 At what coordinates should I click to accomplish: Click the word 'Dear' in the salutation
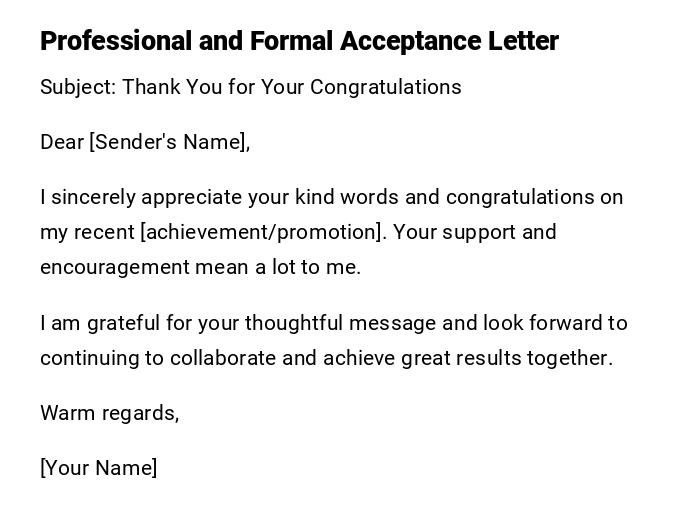click(x=61, y=142)
